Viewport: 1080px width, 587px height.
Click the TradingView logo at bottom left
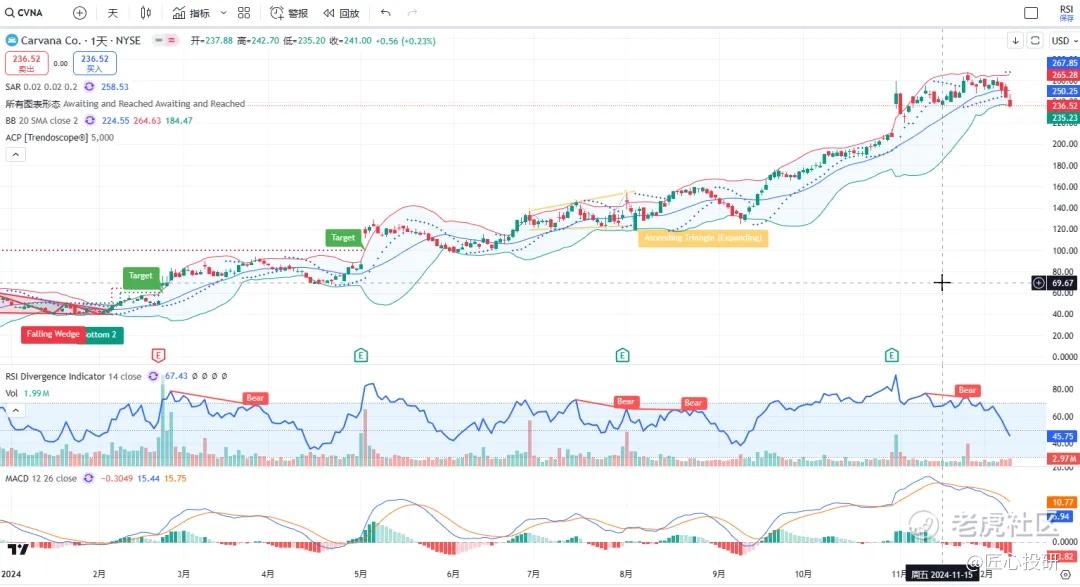tap(18, 549)
